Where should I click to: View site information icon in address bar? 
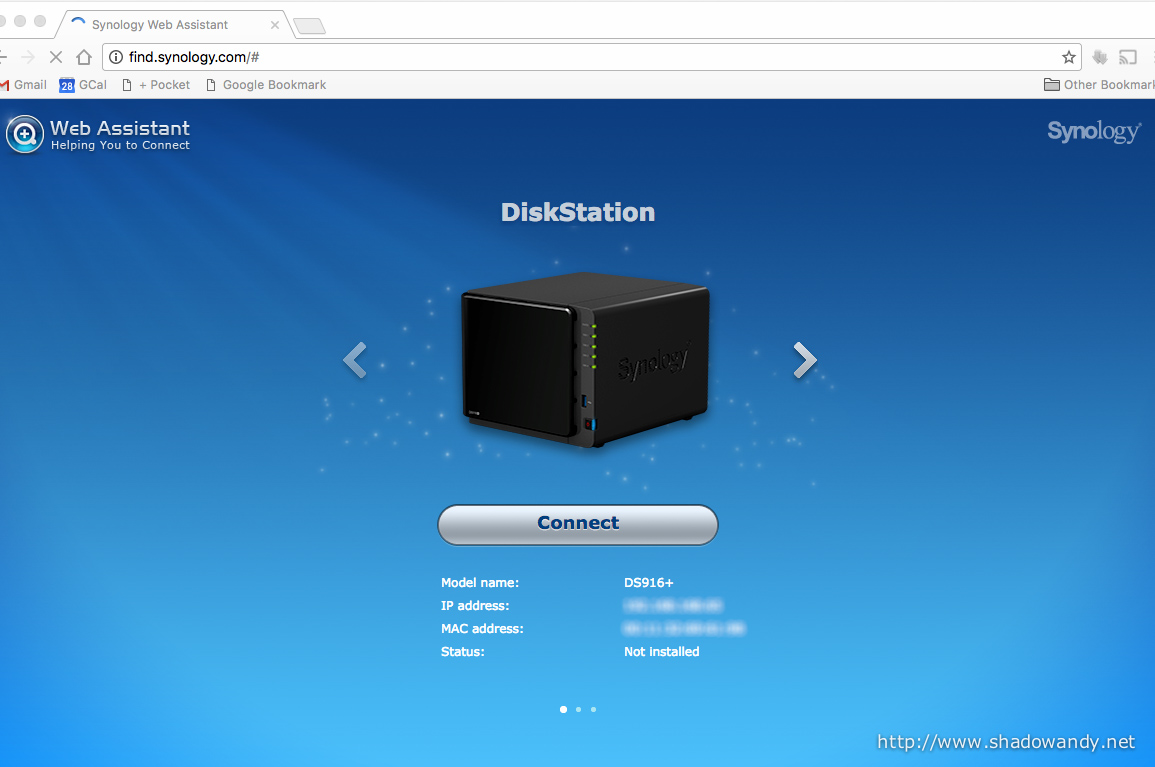(116, 57)
